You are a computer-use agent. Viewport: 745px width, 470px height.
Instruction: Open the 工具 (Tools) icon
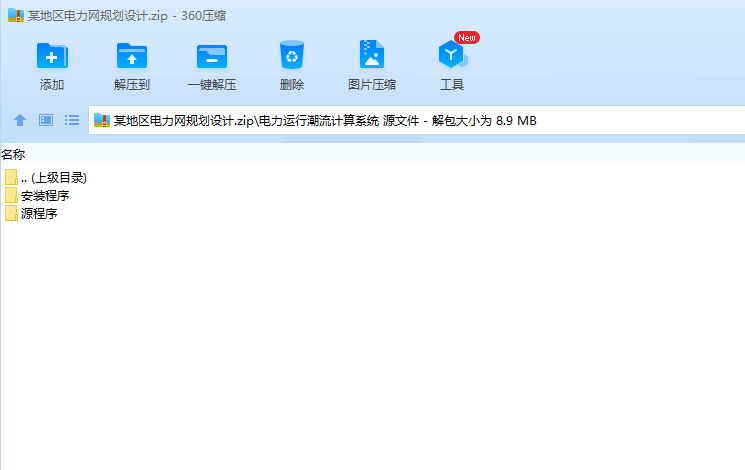click(452, 54)
